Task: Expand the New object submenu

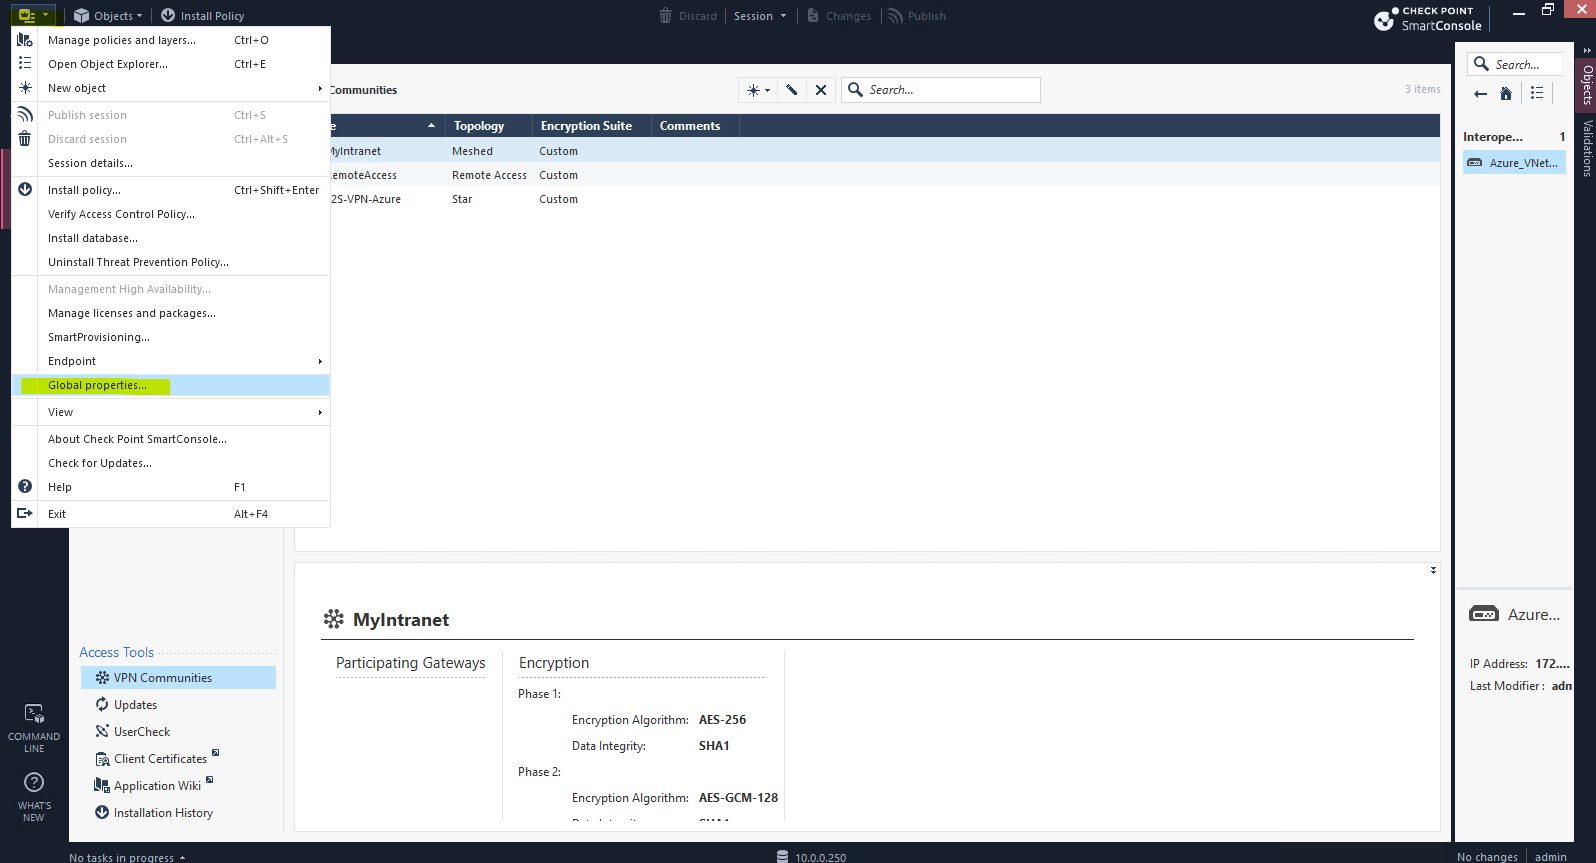Action: point(171,88)
